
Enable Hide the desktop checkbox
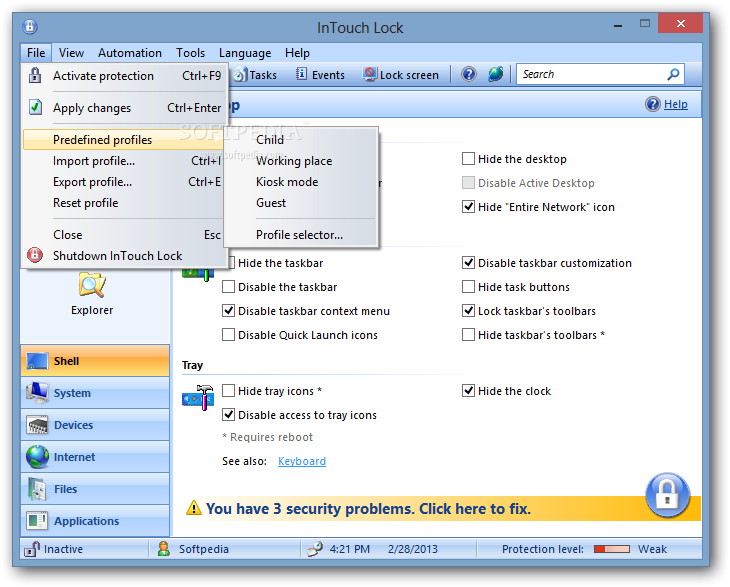(x=468, y=159)
